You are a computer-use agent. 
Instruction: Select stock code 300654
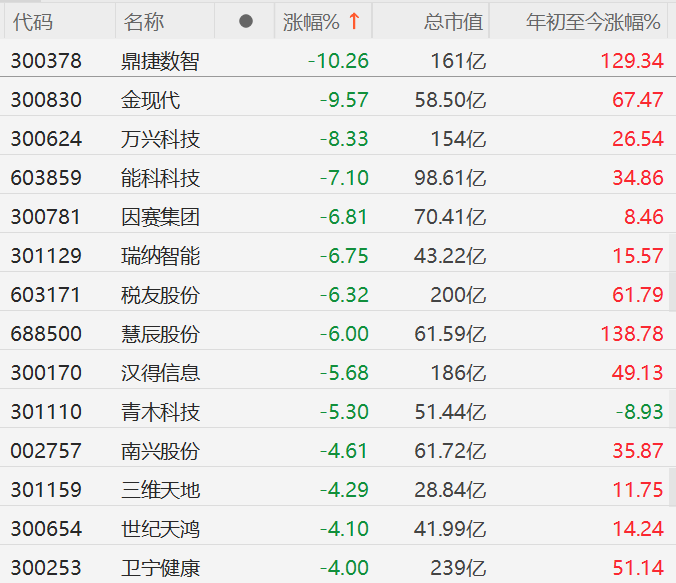click(x=46, y=529)
